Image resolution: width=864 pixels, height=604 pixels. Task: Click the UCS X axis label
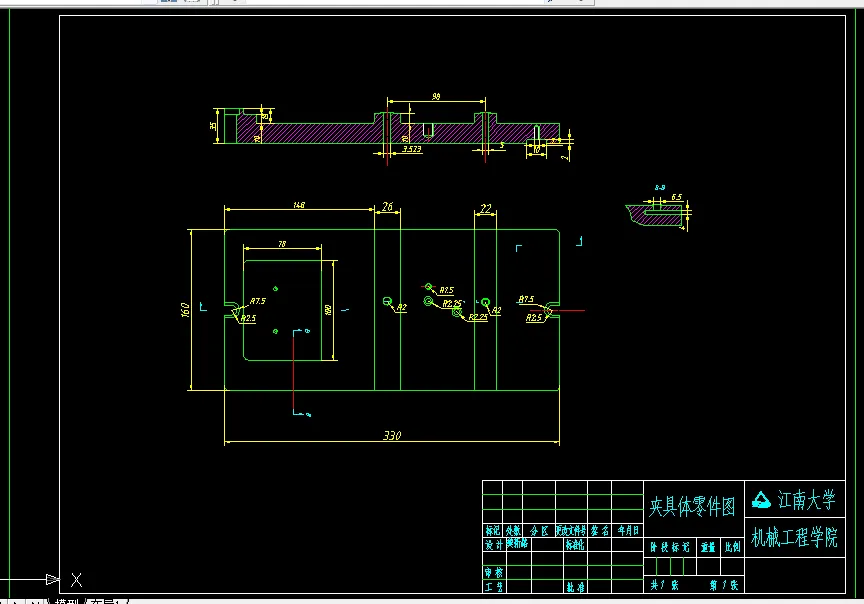(77, 580)
